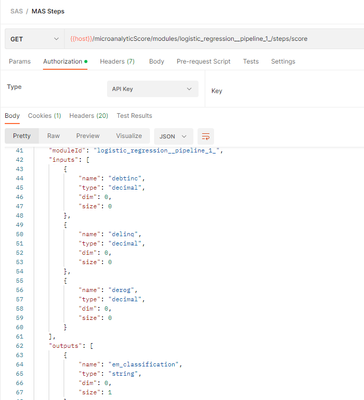364x400 pixels.
Task: Click the "decimal" type on line 51
Action: (x=125, y=243)
